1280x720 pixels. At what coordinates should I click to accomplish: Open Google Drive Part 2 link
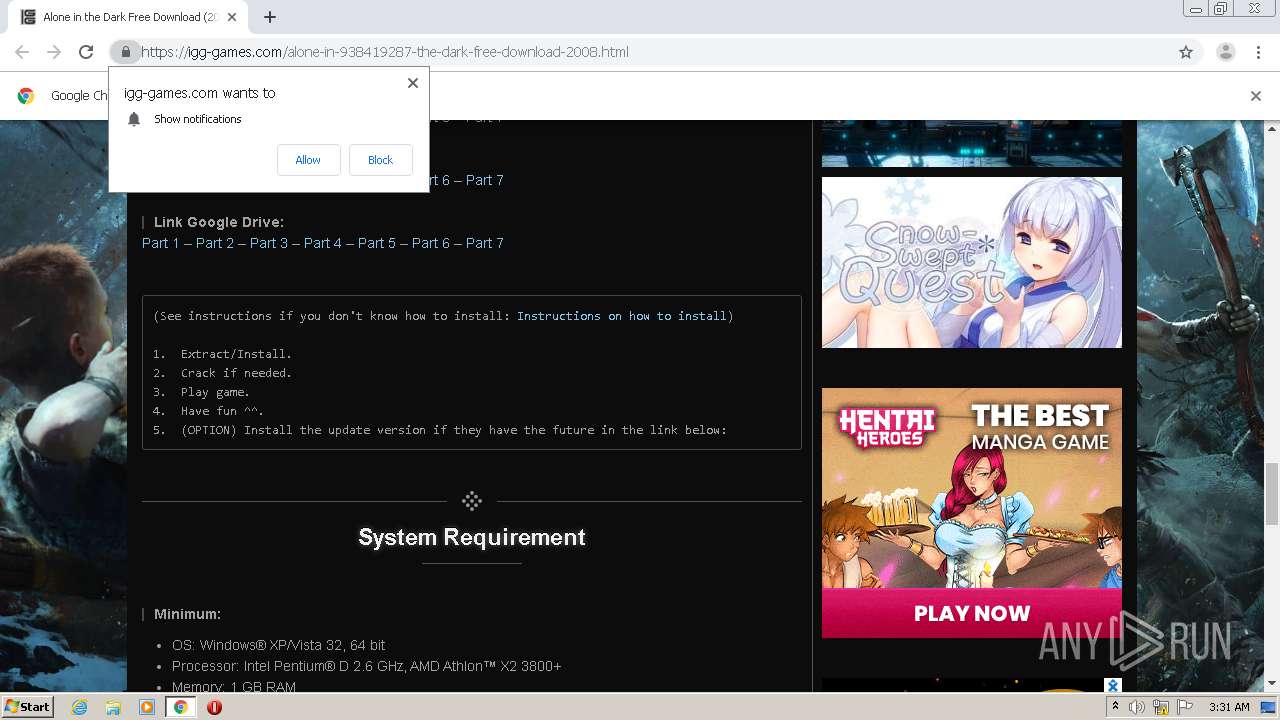(x=215, y=243)
